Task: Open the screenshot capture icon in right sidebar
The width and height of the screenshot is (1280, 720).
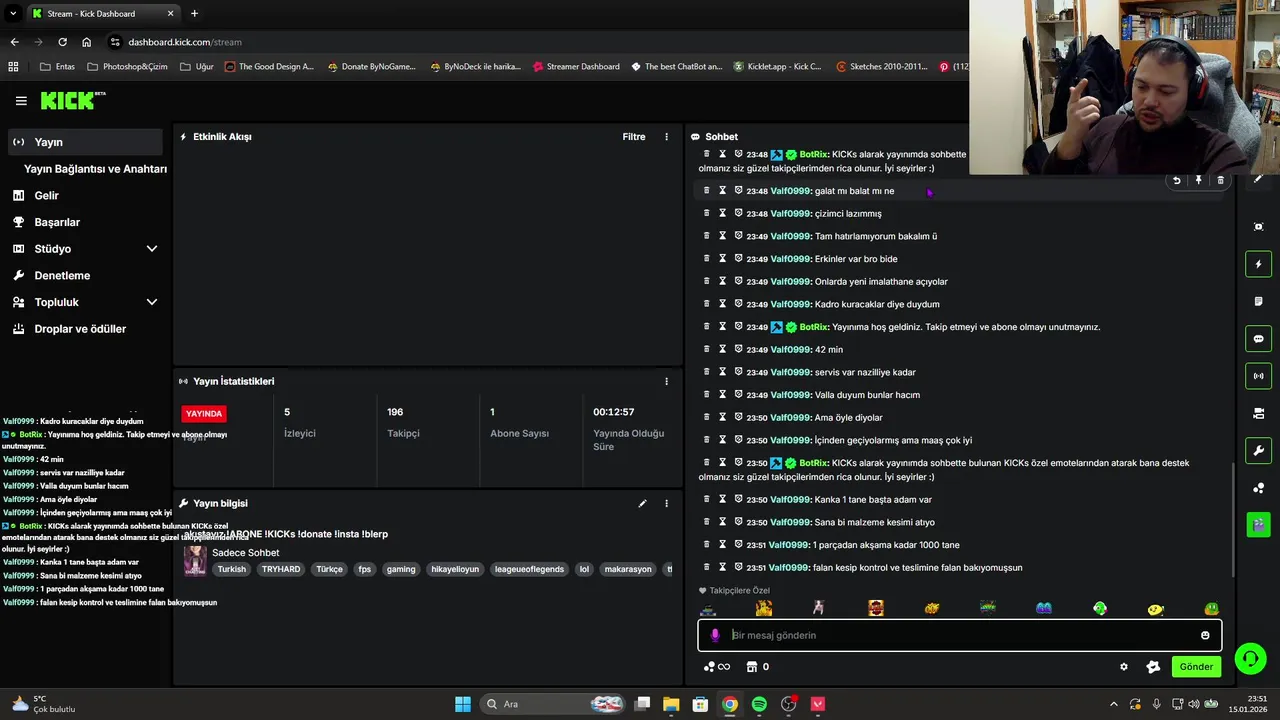Action: coord(1259,227)
